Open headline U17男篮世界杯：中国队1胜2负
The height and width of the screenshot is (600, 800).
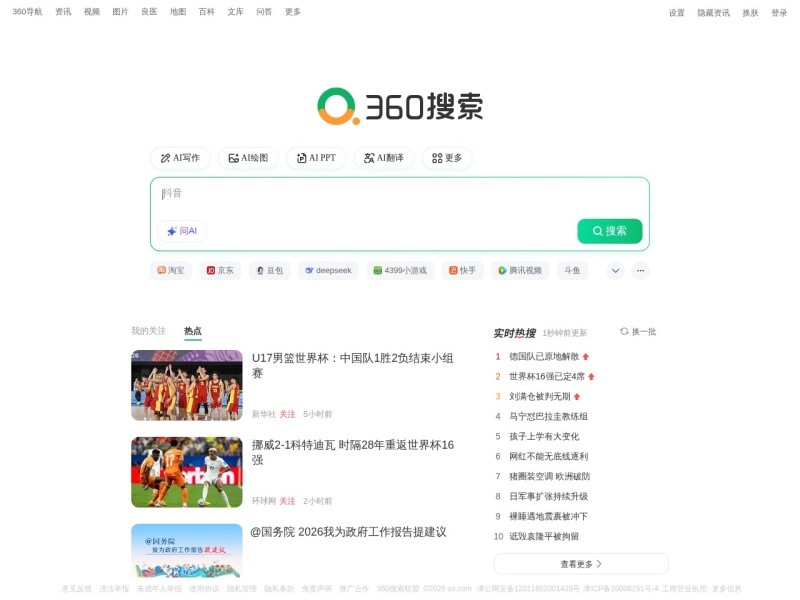pyautogui.click(x=353, y=365)
